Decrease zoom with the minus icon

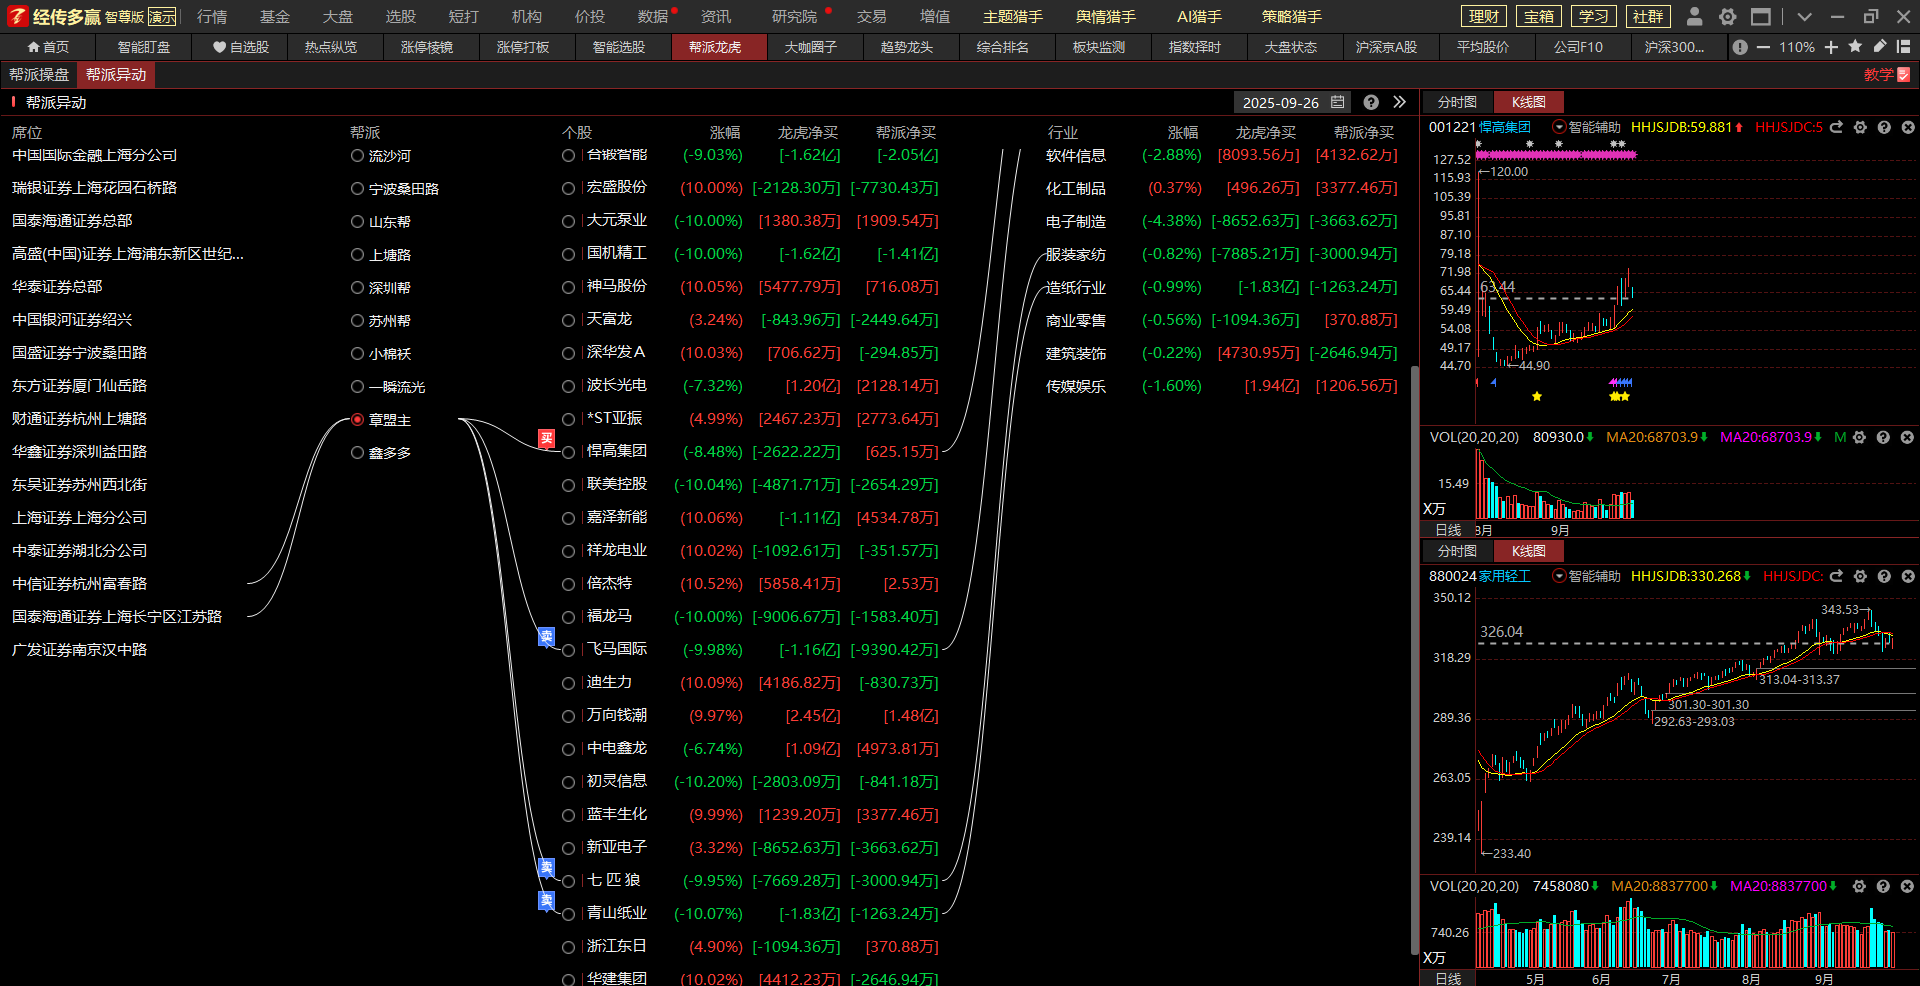pos(1763,47)
